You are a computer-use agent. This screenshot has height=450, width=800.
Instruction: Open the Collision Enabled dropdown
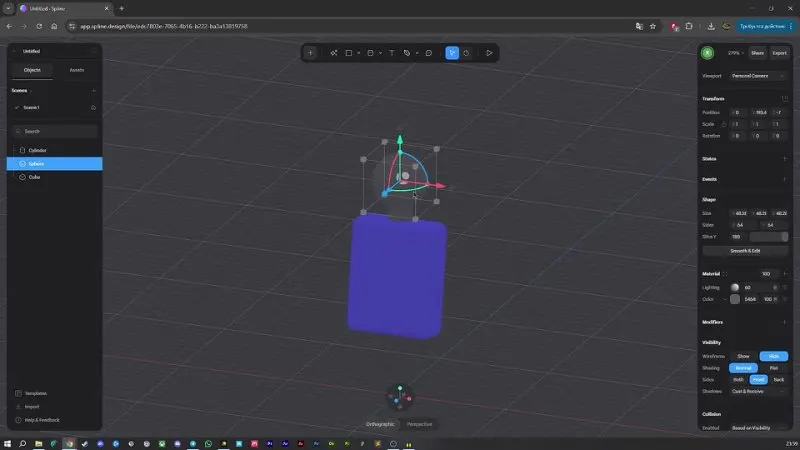759,428
